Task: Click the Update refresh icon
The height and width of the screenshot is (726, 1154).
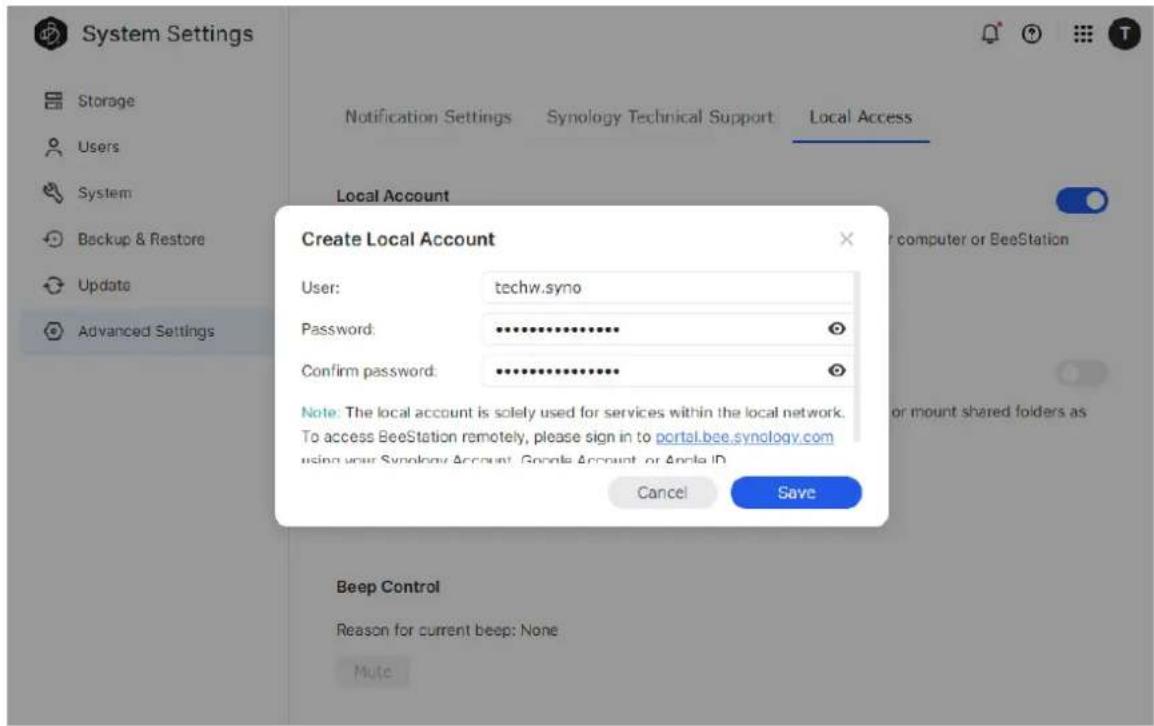Action: pos(53,285)
